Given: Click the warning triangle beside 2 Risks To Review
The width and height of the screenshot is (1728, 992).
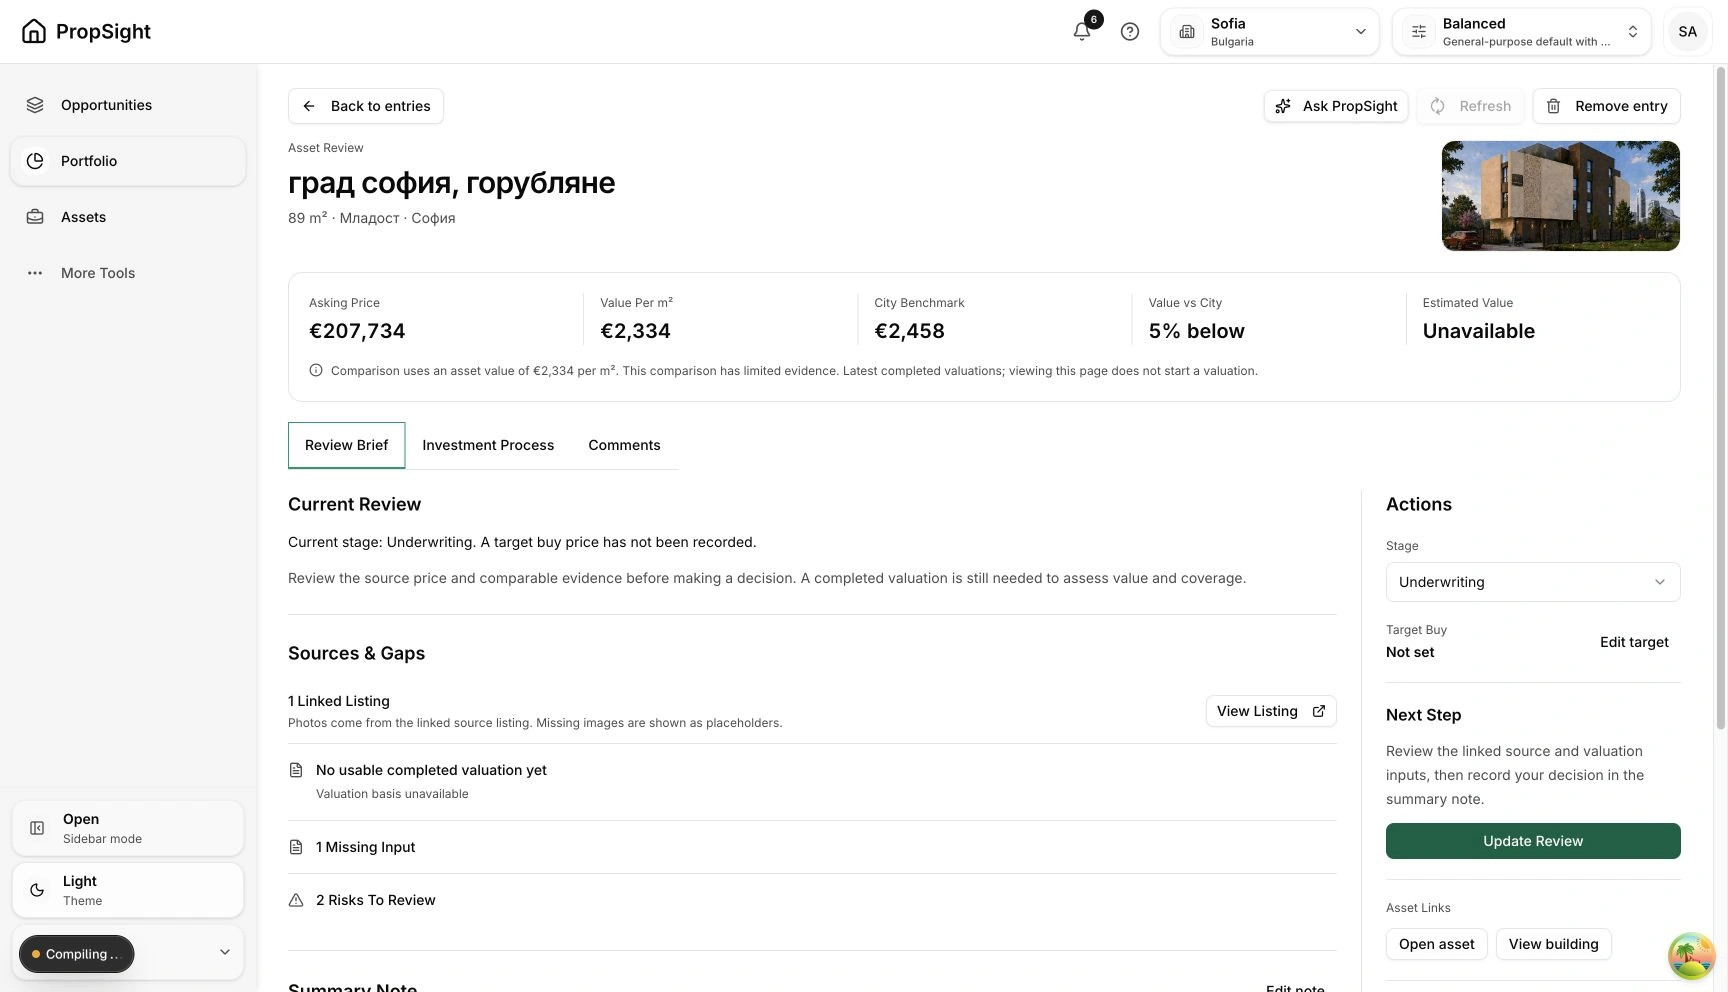Looking at the screenshot, I should pyautogui.click(x=296, y=900).
